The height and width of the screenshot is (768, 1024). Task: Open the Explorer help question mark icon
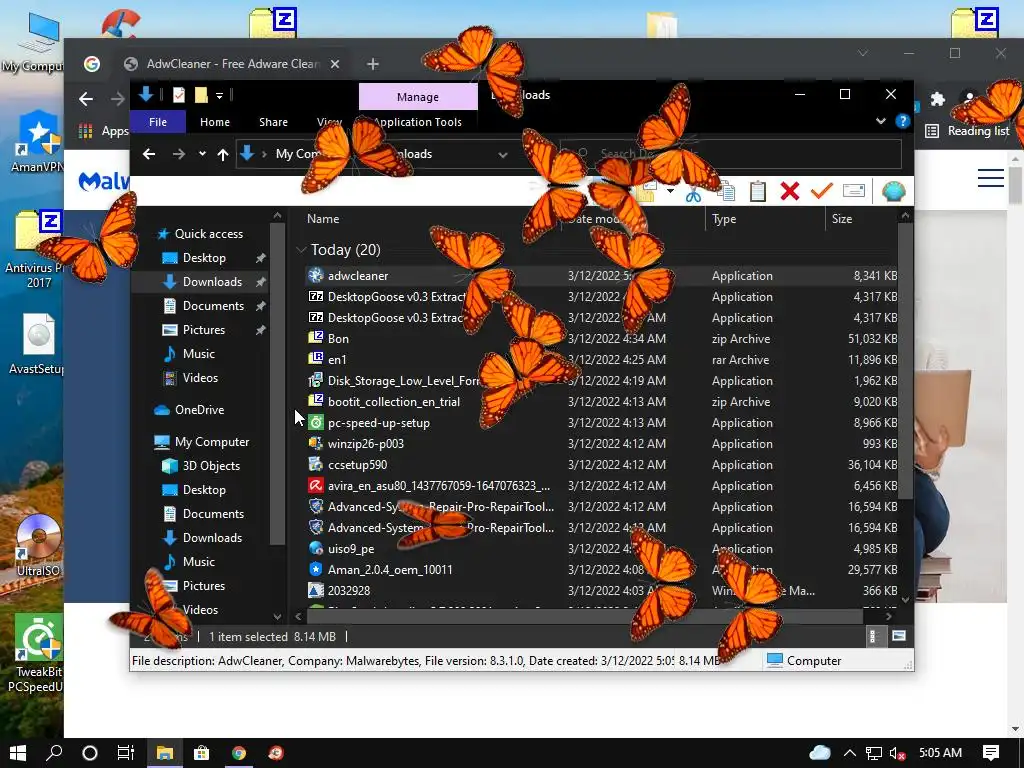(903, 121)
